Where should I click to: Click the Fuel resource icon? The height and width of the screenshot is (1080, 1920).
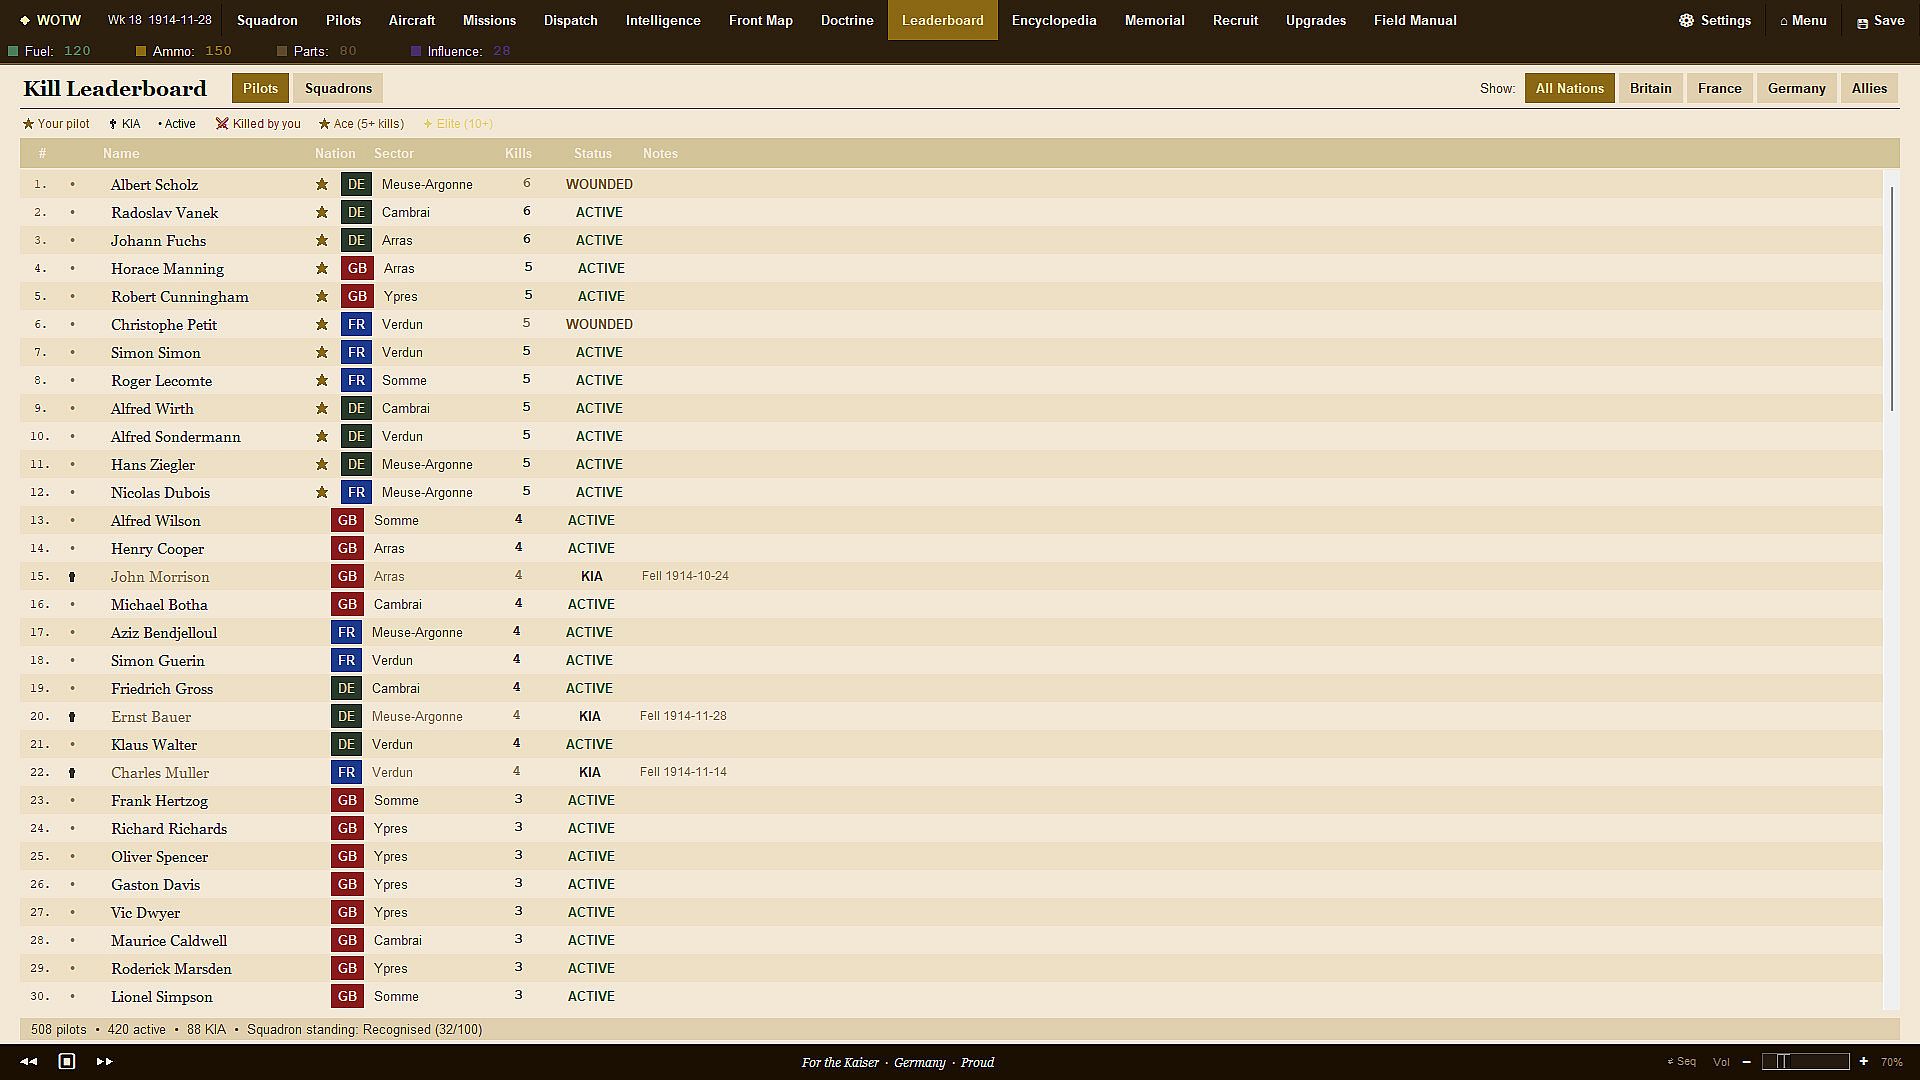click(x=13, y=51)
